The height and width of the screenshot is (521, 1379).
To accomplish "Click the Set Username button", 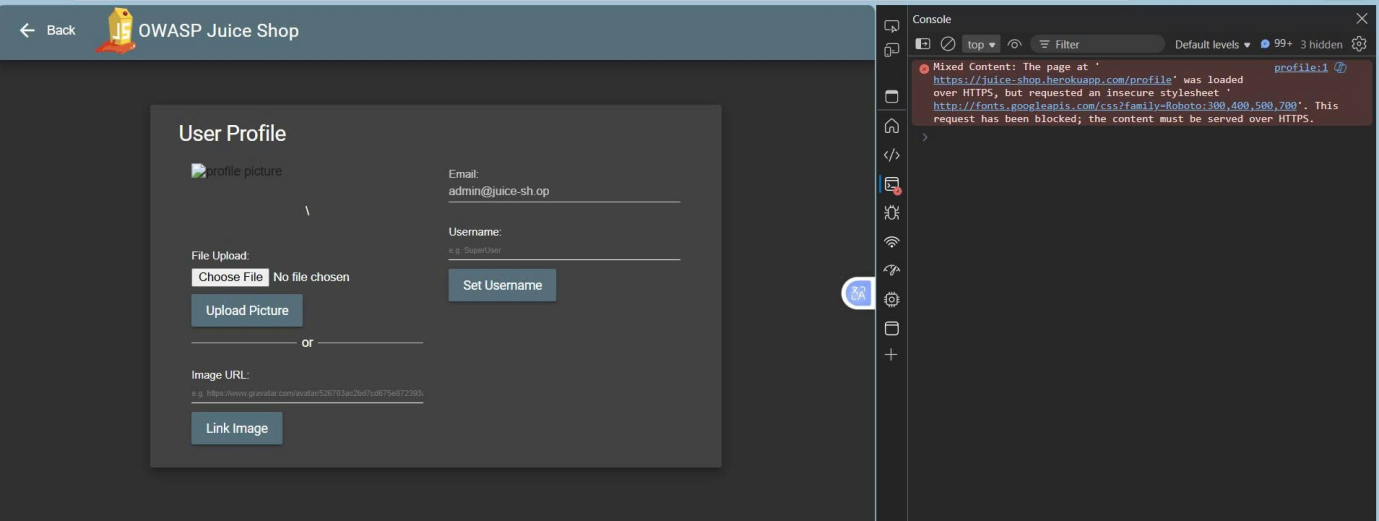I will tap(502, 285).
